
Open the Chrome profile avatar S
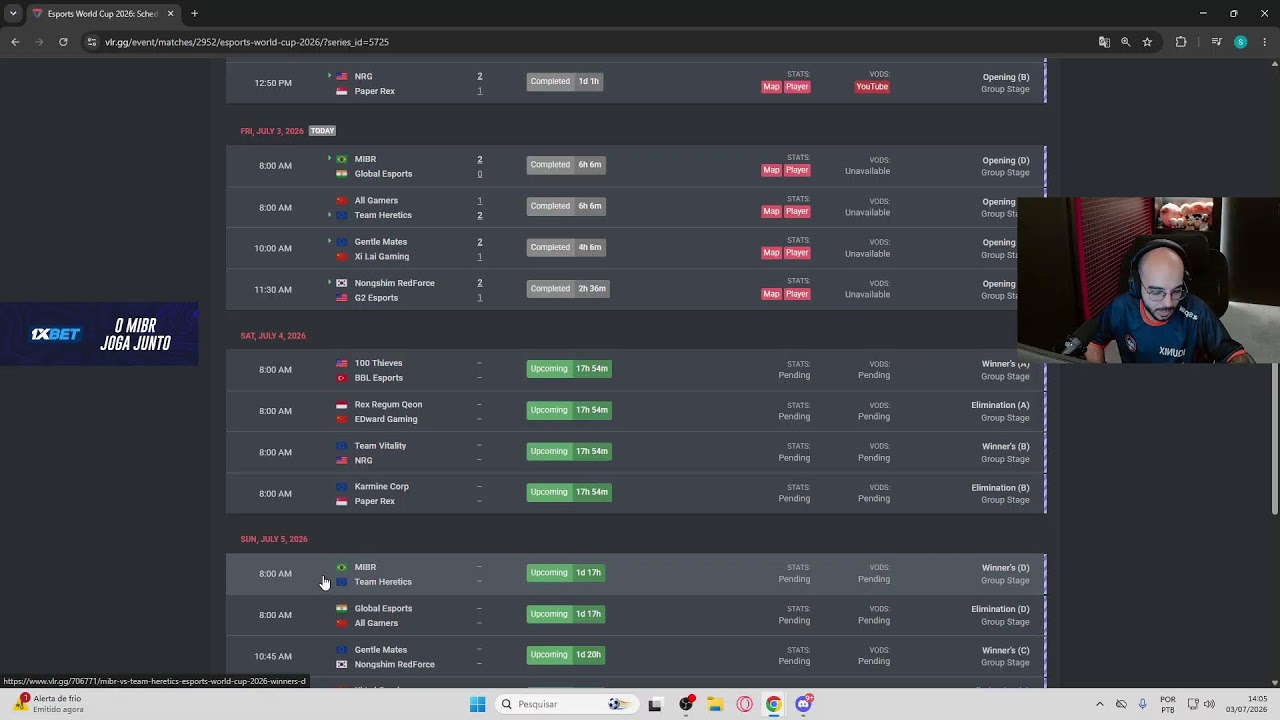(1240, 42)
